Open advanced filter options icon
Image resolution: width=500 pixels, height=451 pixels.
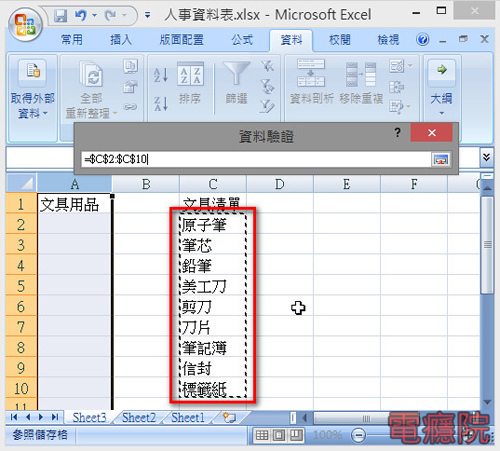click(267, 107)
